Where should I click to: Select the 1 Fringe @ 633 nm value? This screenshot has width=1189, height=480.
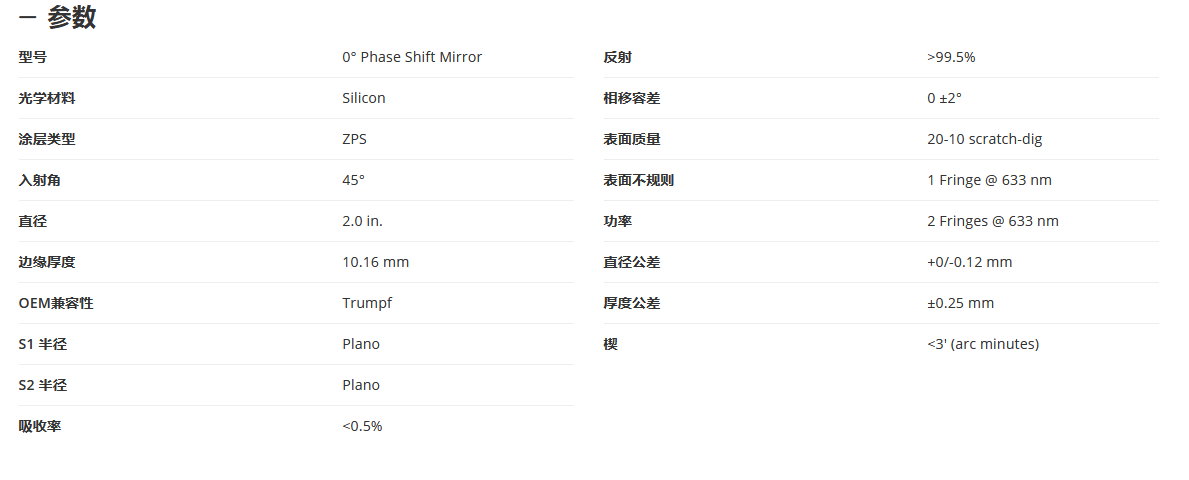click(x=989, y=180)
